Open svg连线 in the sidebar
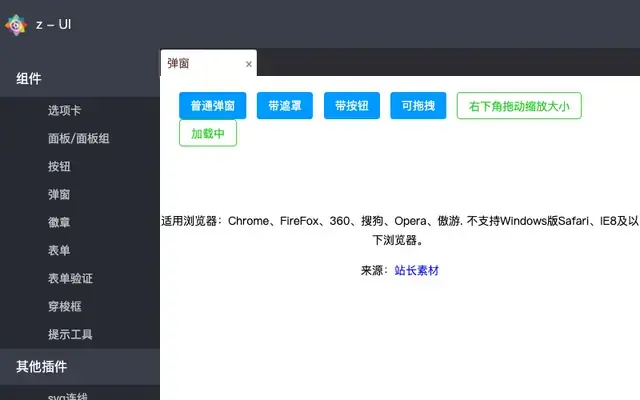 (67, 396)
